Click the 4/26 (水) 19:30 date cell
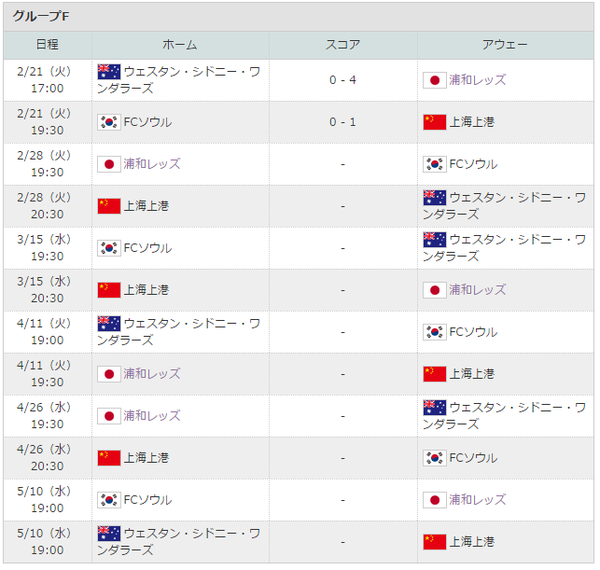 (x=47, y=416)
